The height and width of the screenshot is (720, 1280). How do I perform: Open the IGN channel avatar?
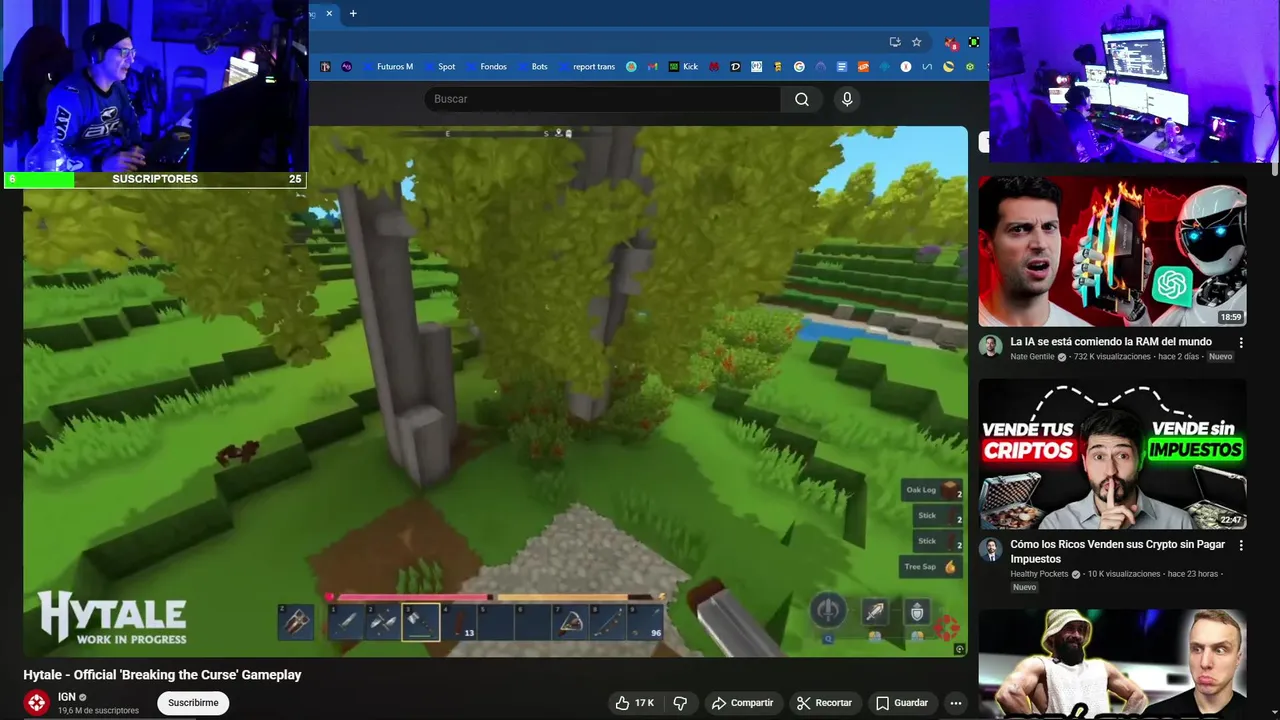click(37, 703)
